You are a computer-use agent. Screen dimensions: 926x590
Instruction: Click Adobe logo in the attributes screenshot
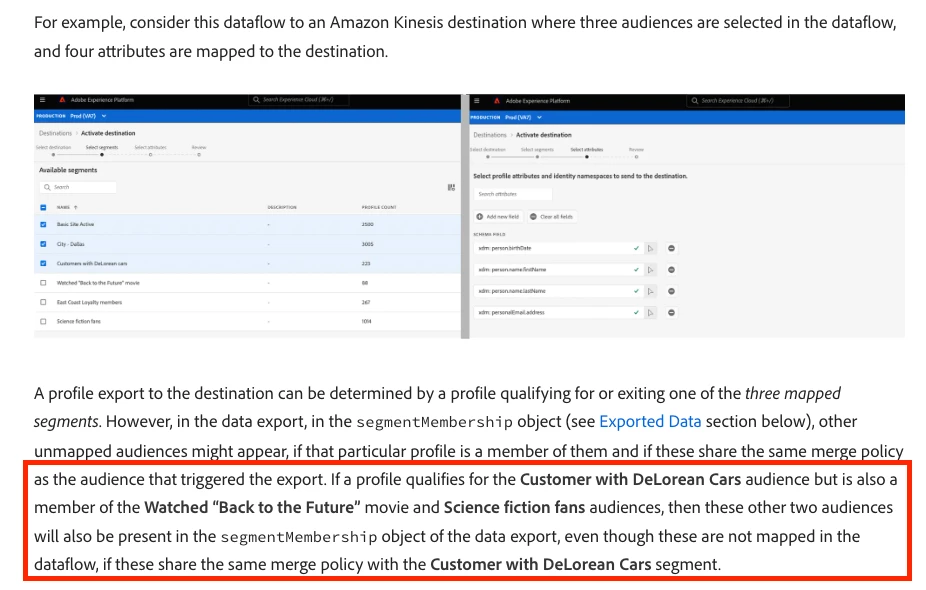click(497, 101)
